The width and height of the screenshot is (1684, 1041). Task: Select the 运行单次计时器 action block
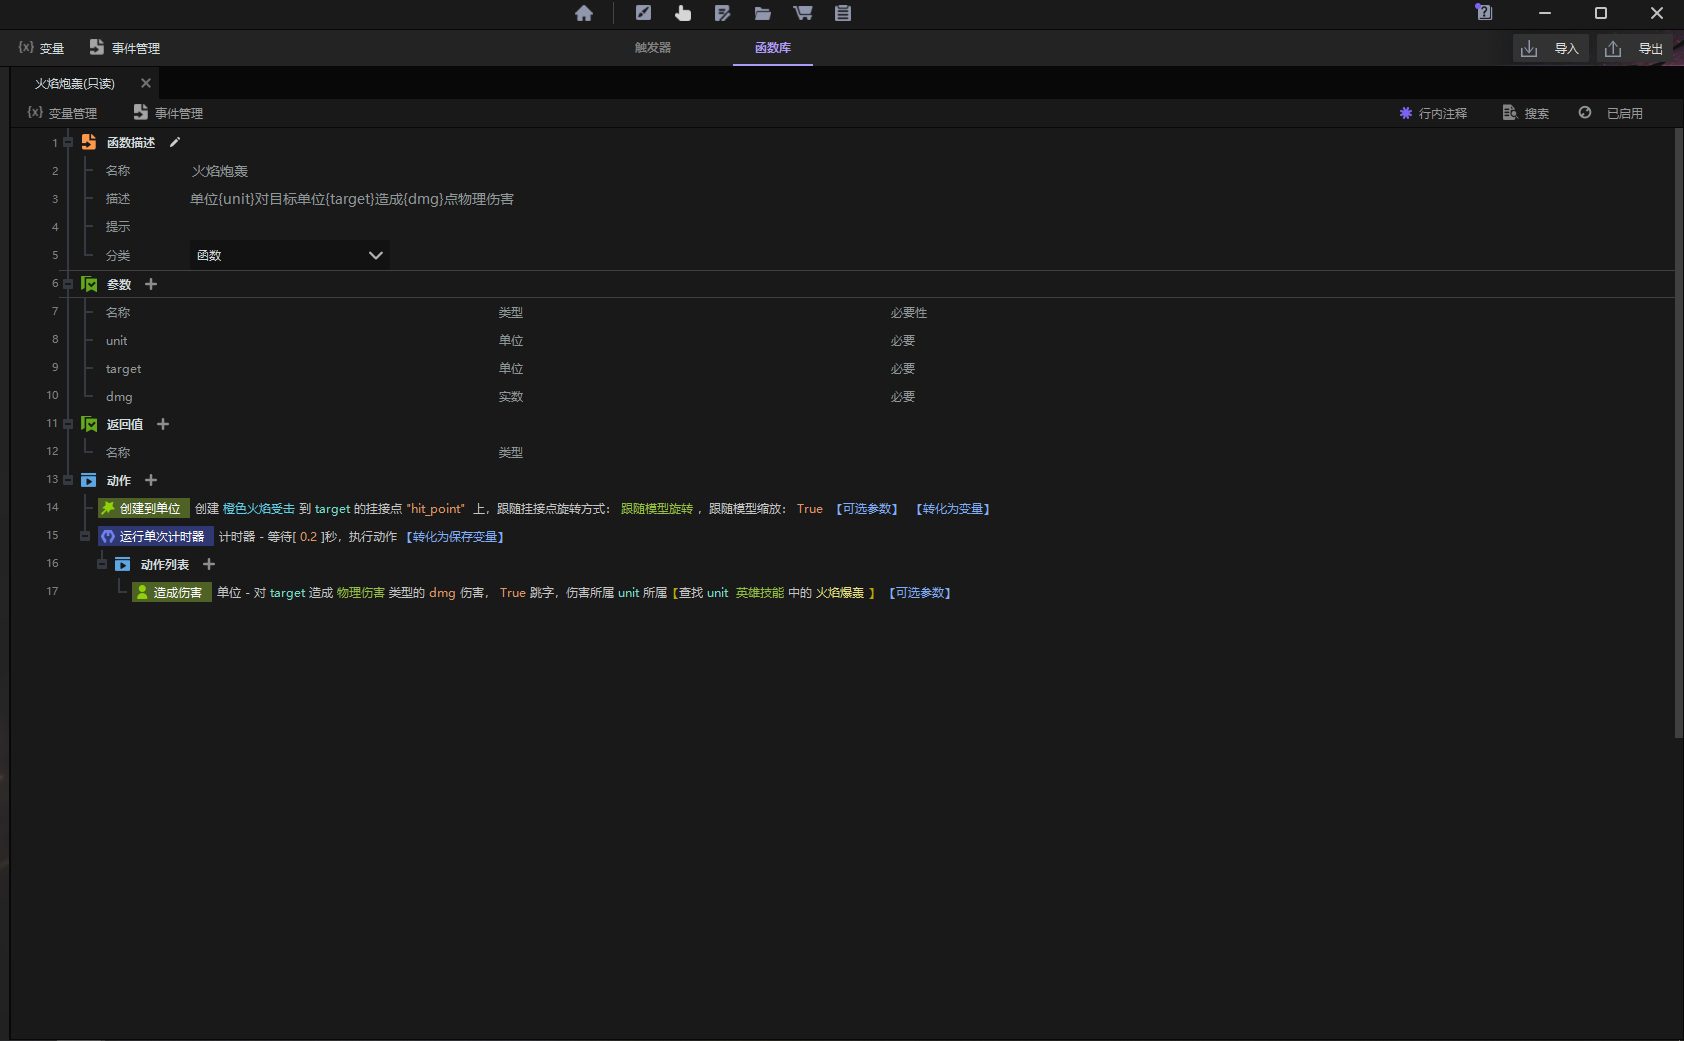(155, 536)
